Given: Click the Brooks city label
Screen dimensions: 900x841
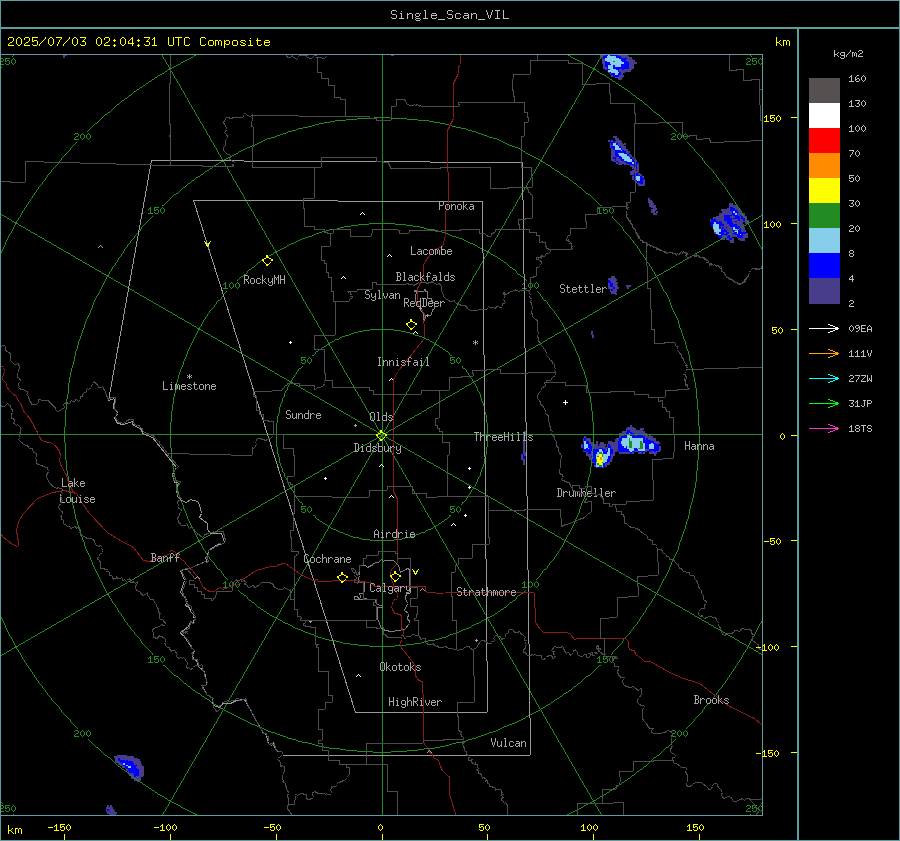Looking at the screenshot, I should 711,700.
